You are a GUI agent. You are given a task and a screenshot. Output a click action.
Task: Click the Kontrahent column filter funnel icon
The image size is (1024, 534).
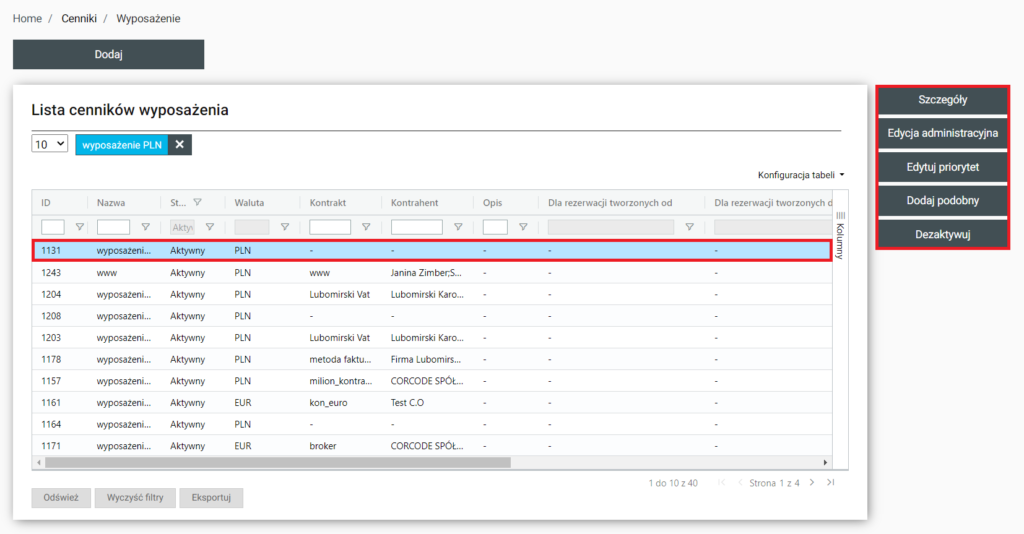(458, 227)
